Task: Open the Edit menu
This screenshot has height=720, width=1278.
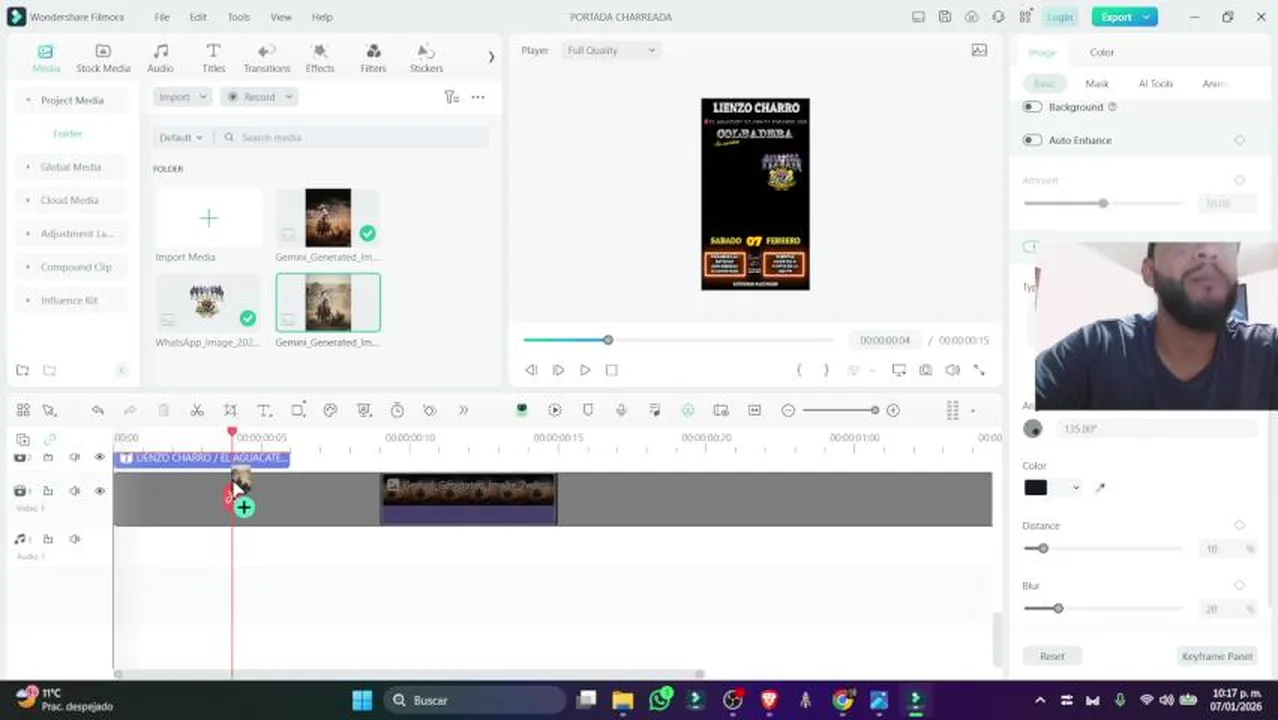Action: 198,17
